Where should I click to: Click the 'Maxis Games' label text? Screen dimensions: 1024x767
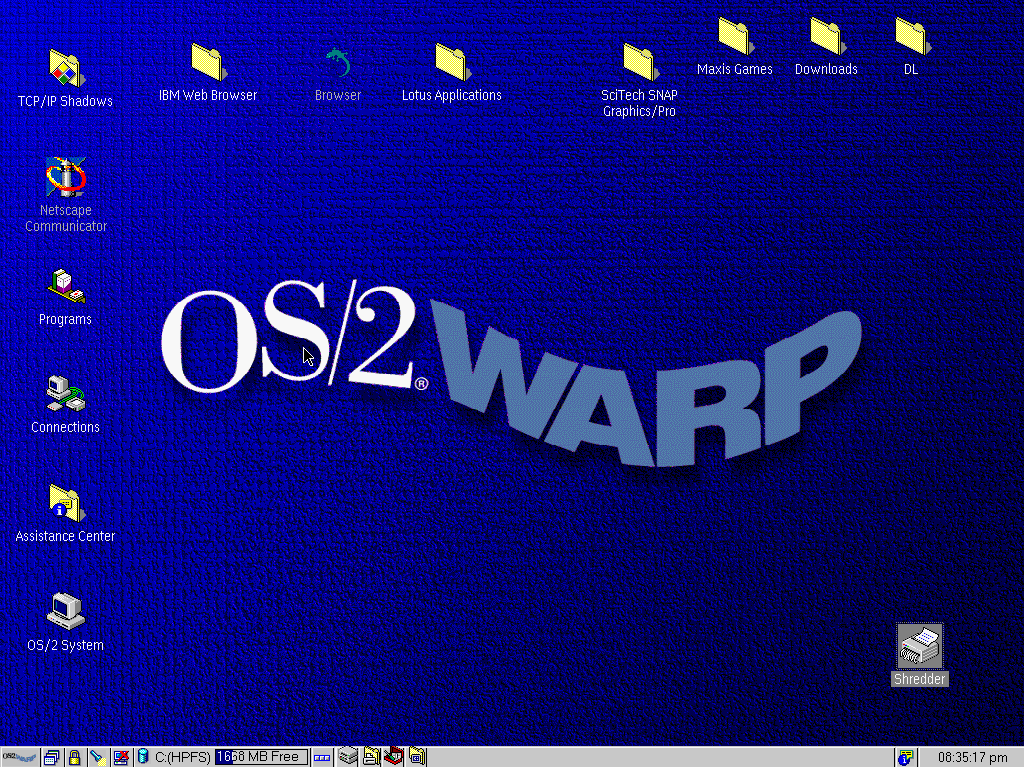tap(735, 69)
